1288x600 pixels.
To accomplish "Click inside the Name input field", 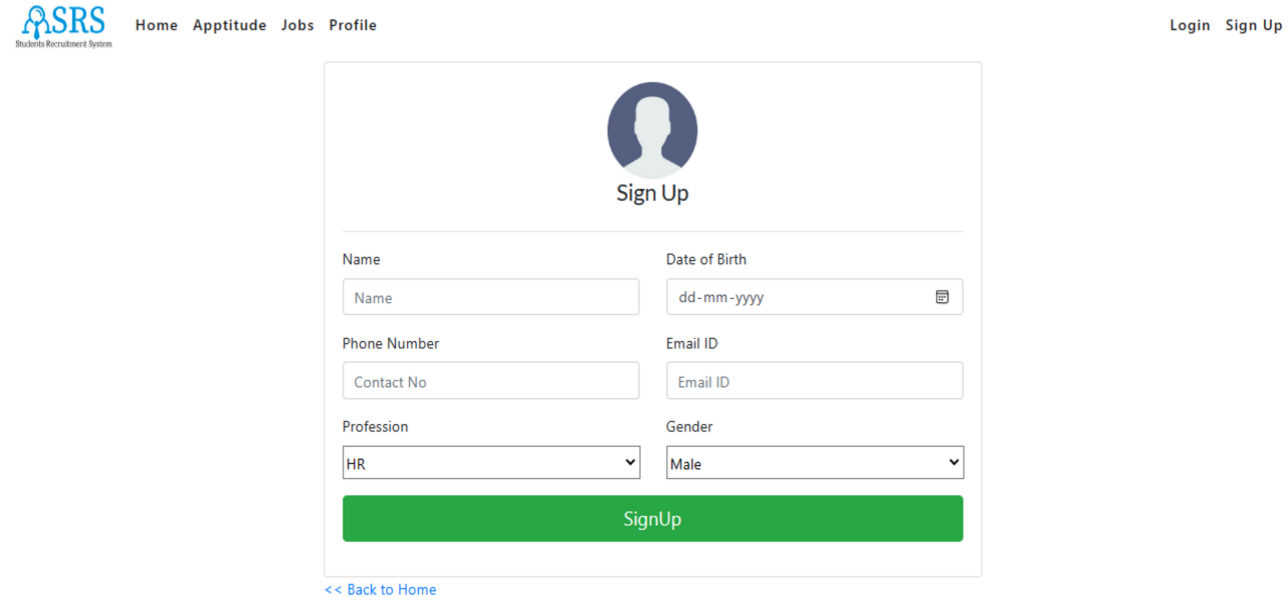I will (x=490, y=296).
